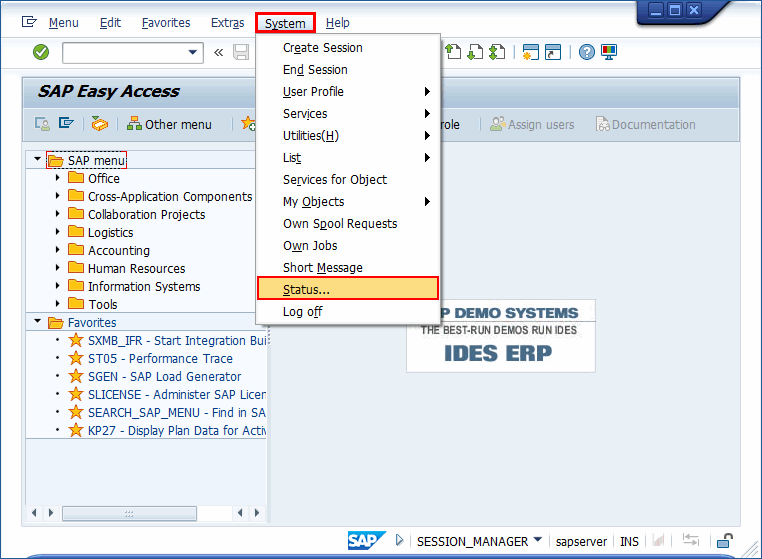Image resolution: width=762 pixels, height=559 pixels.
Task: Click the SAP Business Workplace icon
Action: pyautogui.click(x=100, y=124)
